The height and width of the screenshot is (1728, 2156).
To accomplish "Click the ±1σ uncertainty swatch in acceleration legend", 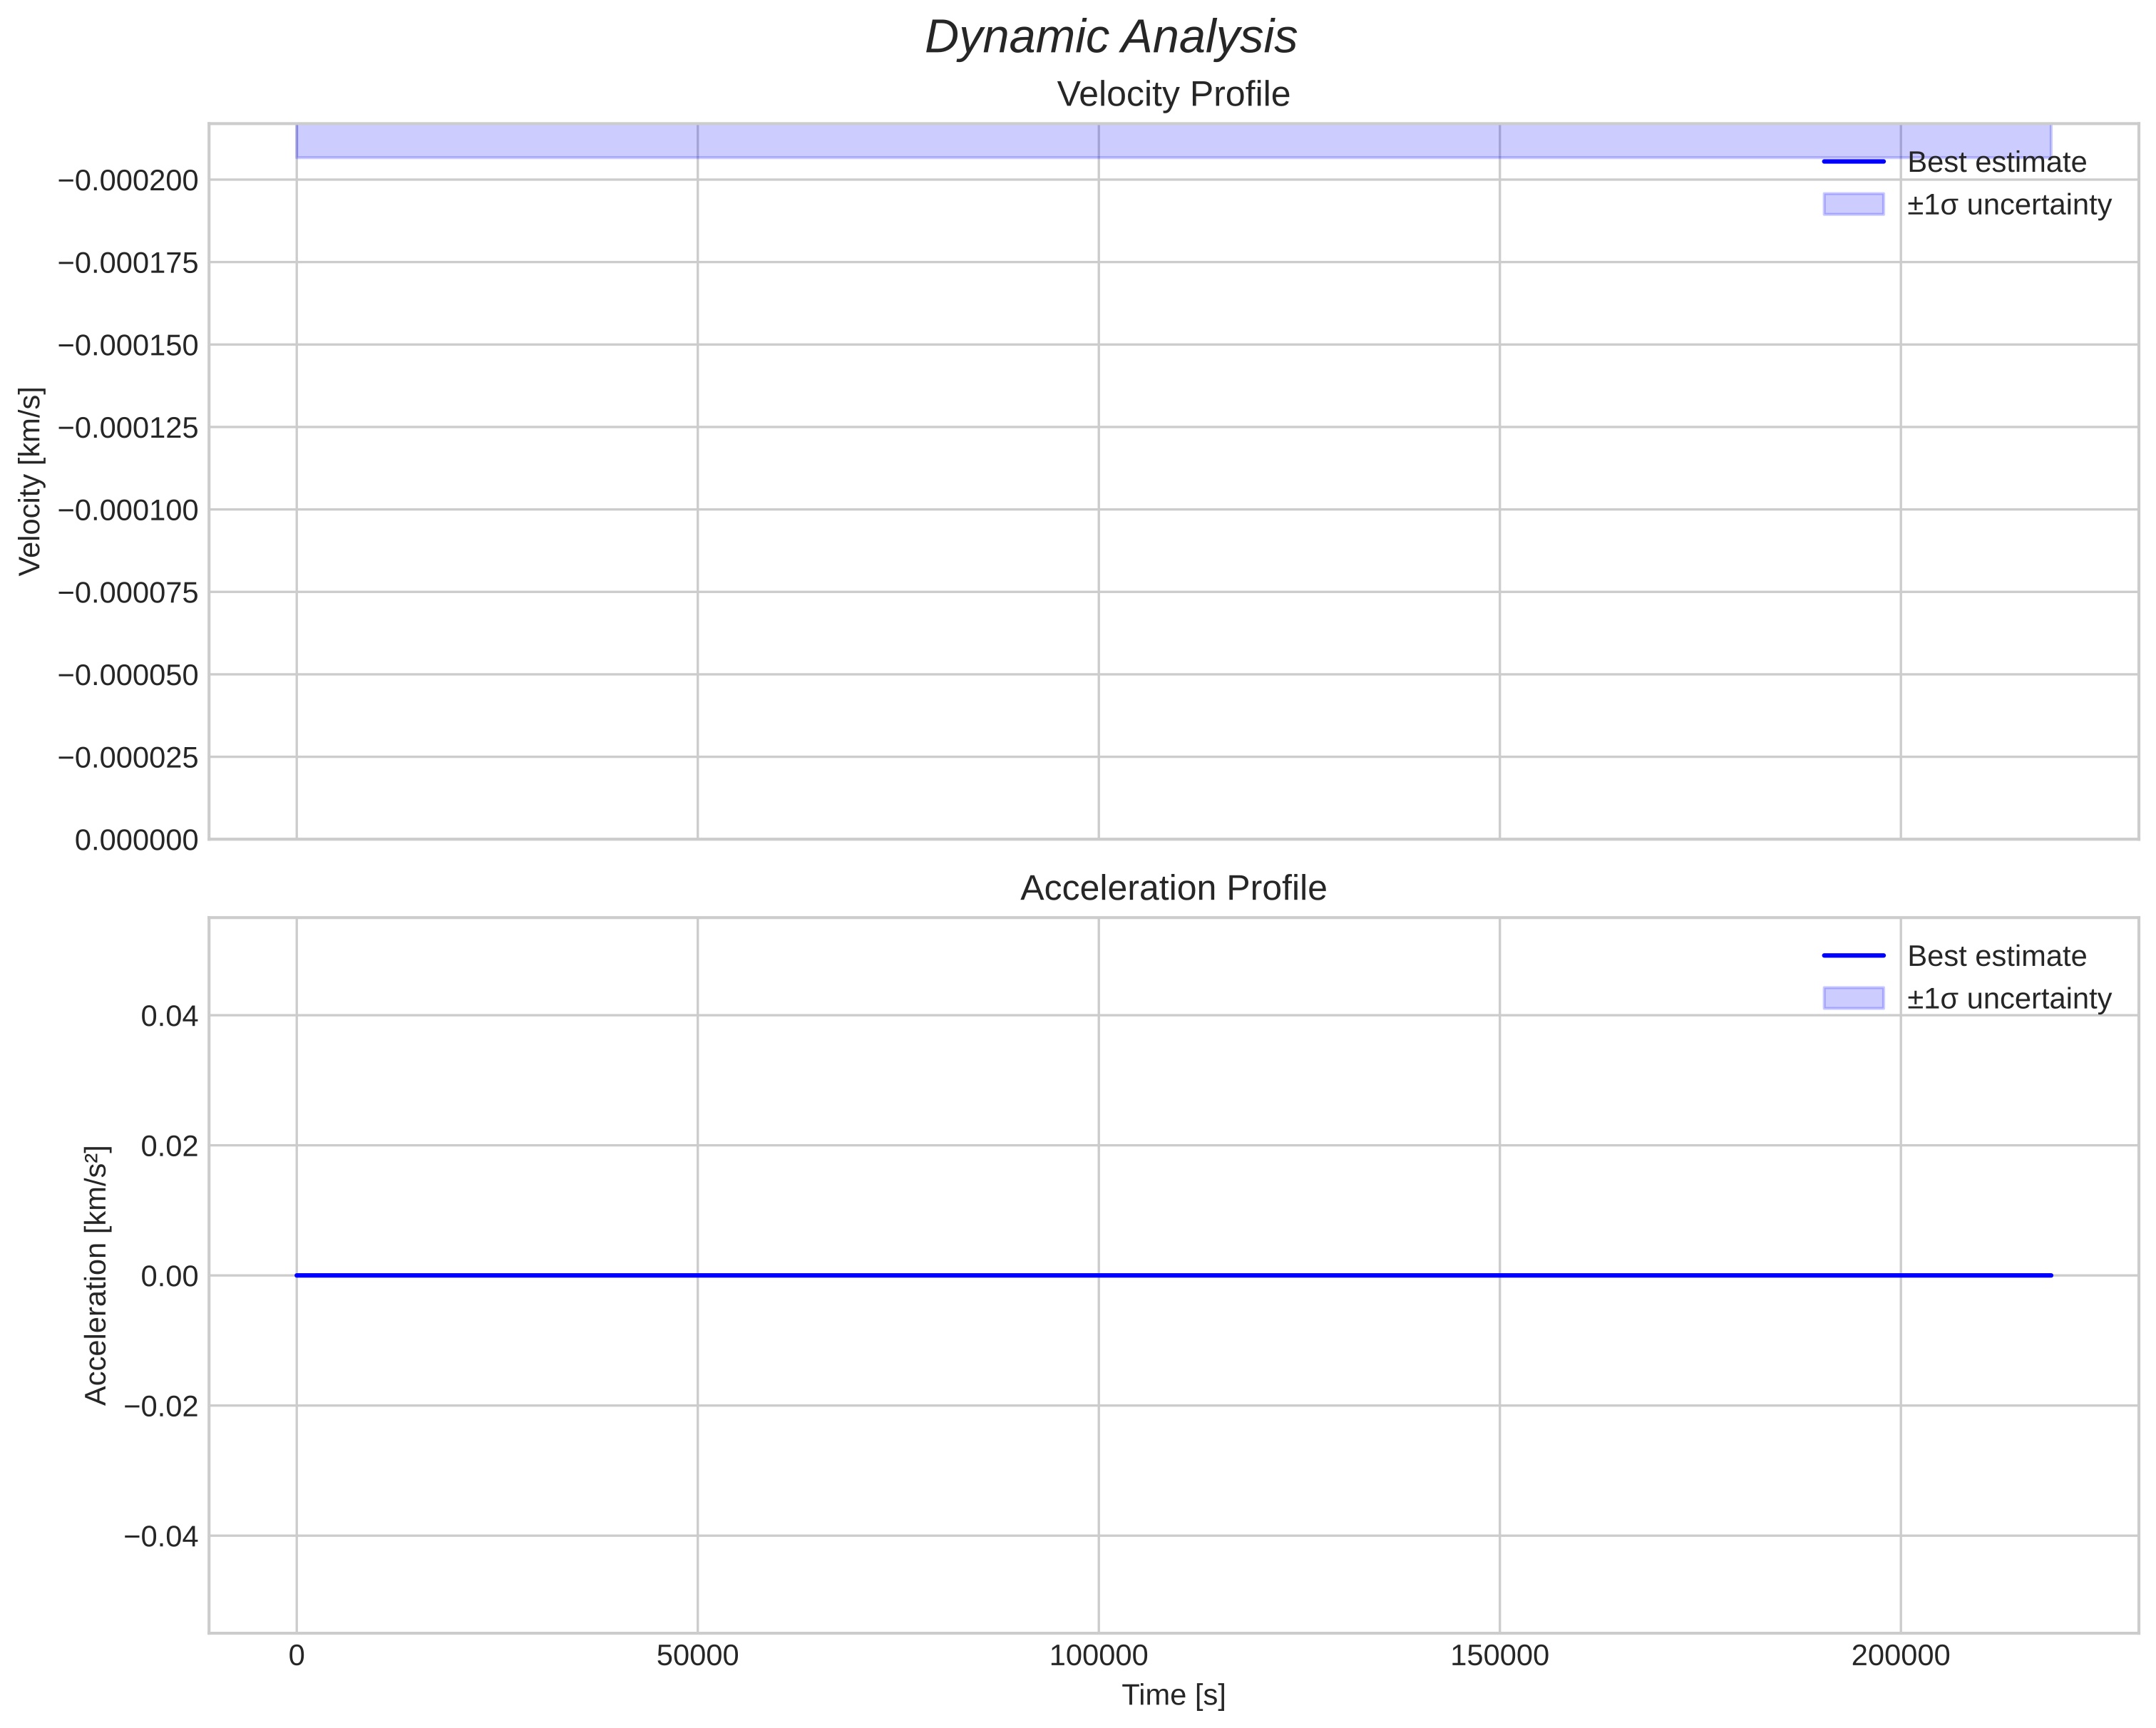I will tap(1853, 999).
